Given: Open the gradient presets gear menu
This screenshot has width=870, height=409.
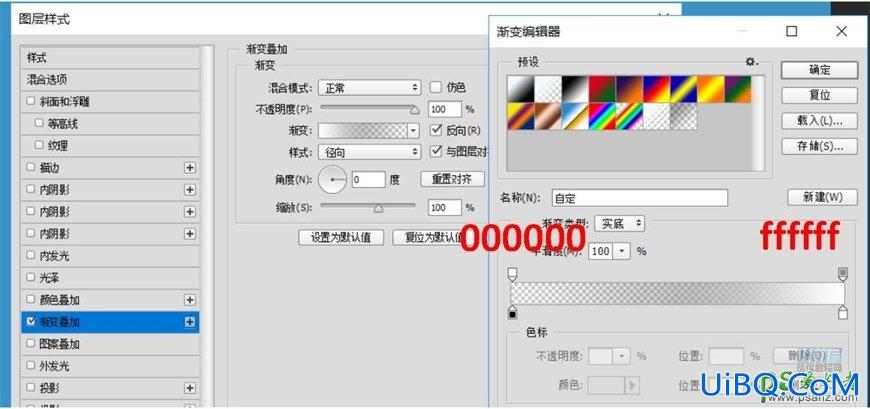Looking at the screenshot, I should coord(752,62).
